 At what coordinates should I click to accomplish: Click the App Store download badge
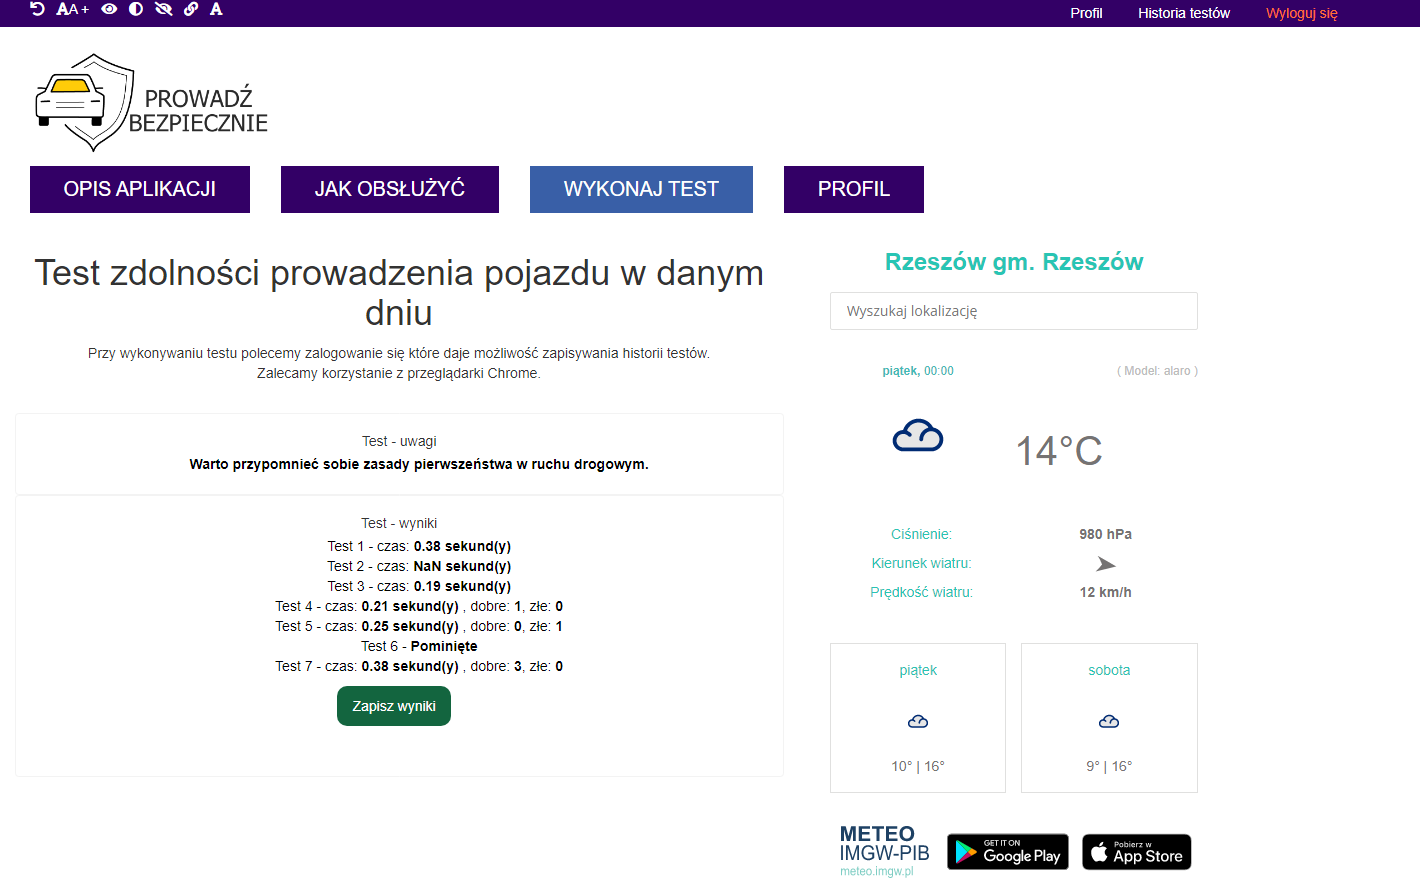coord(1137,852)
